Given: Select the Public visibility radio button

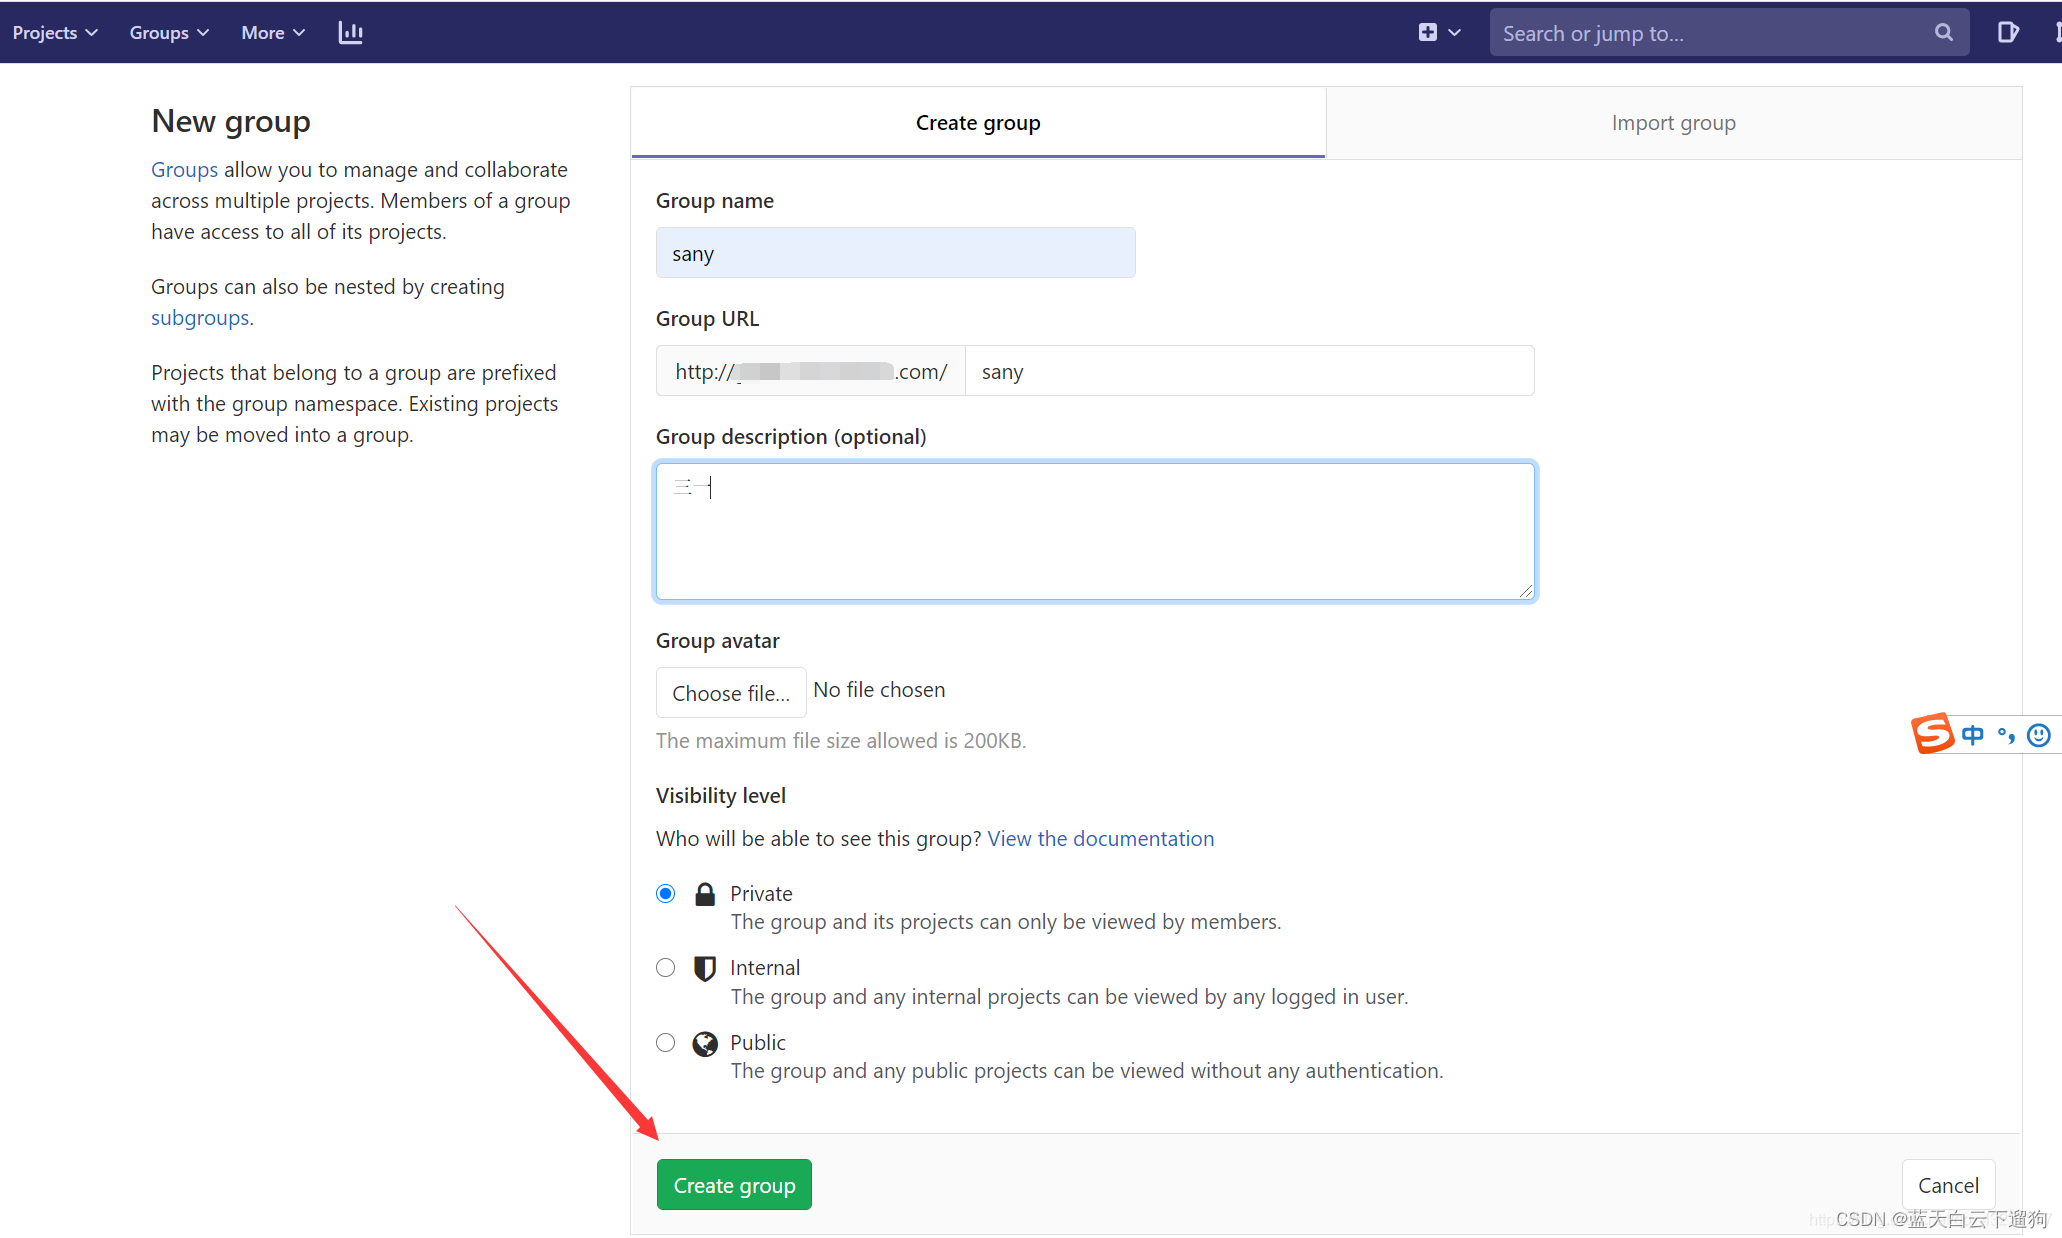Looking at the screenshot, I should click(x=666, y=1042).
